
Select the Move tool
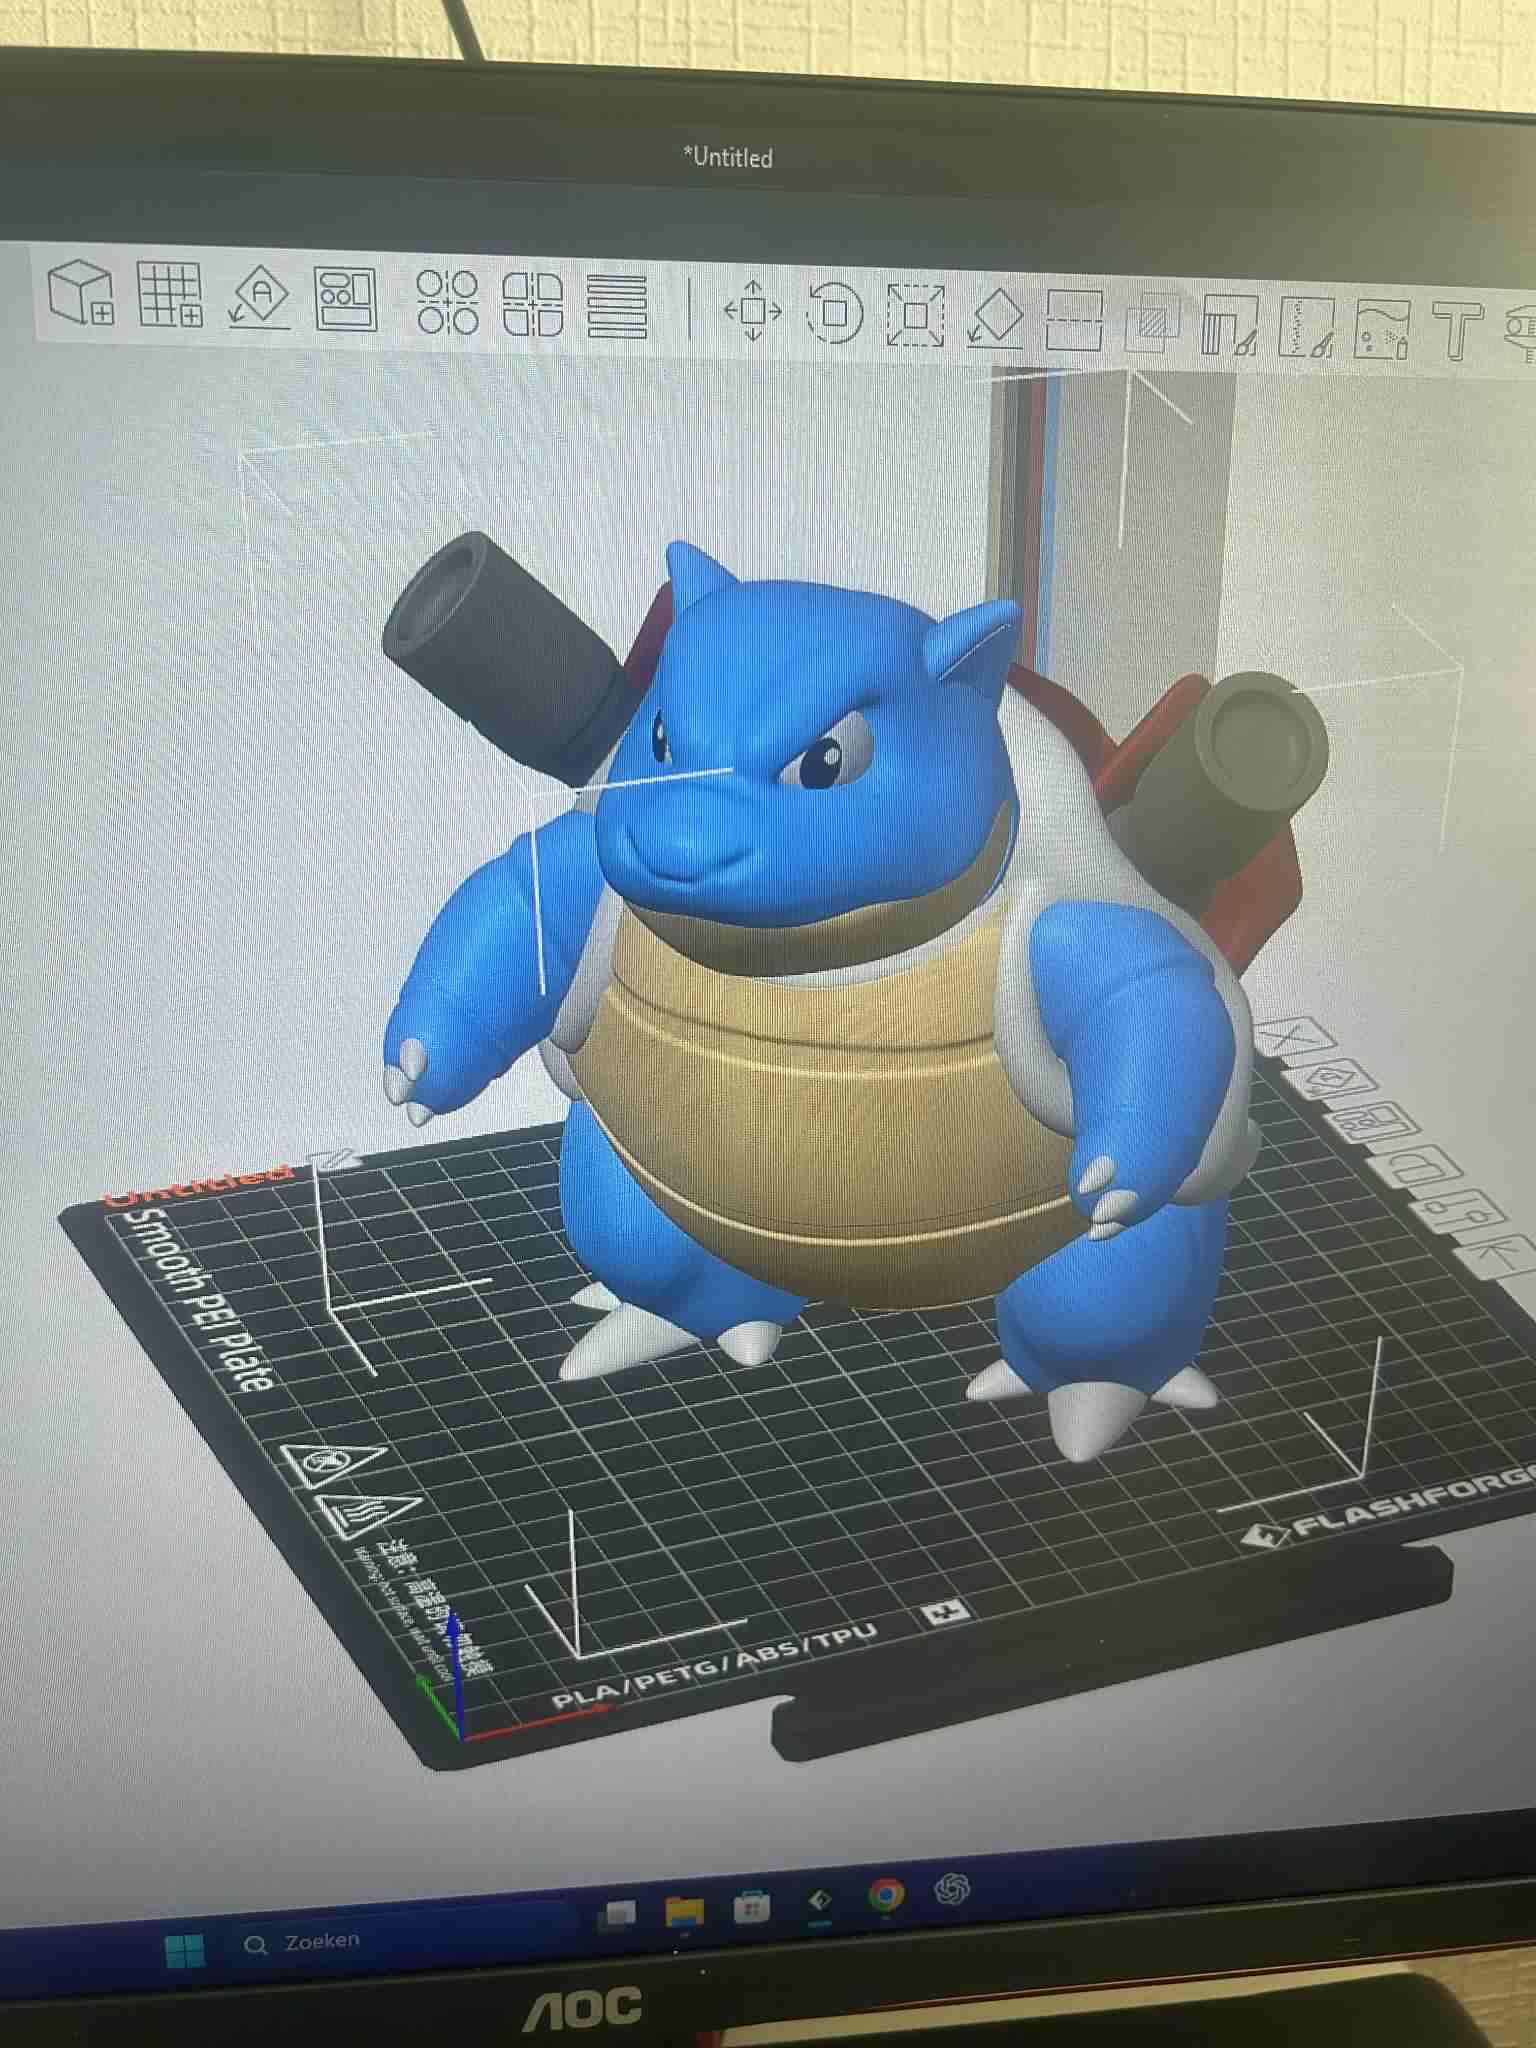coord(754,310)
